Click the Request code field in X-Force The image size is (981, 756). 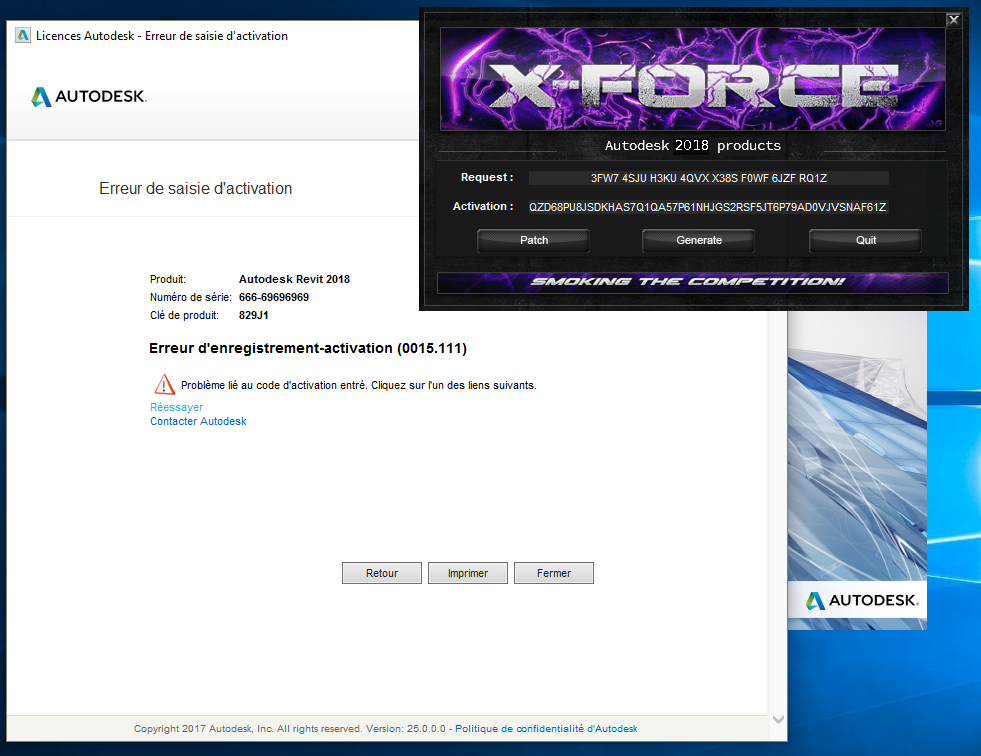coord(709,178)
